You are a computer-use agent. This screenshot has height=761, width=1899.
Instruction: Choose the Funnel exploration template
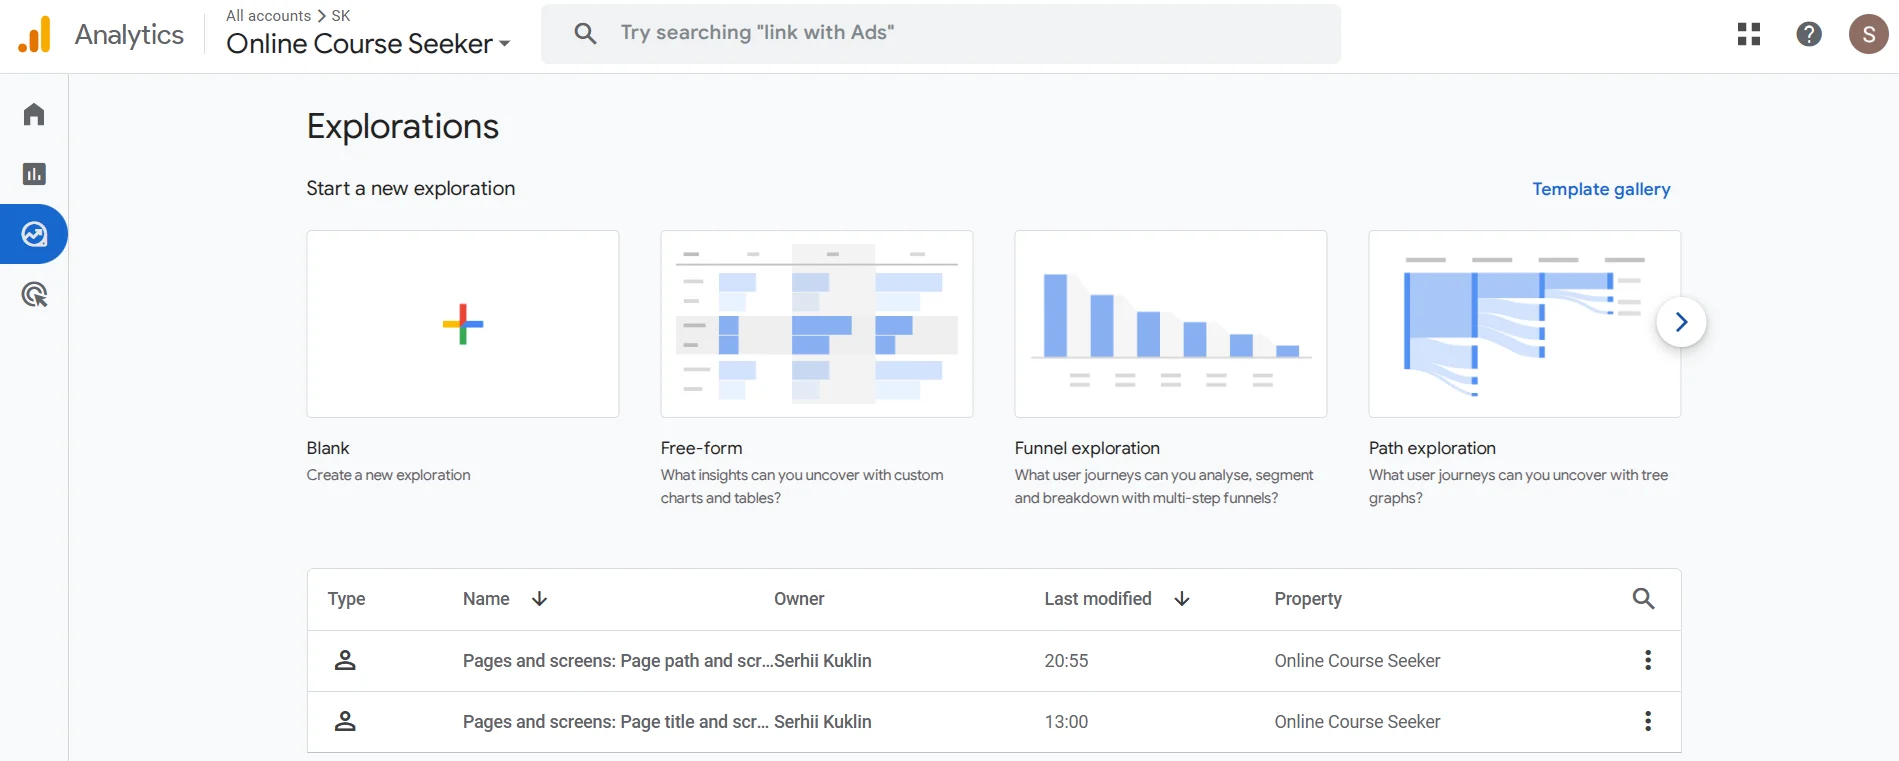[x=1170, y=324]
